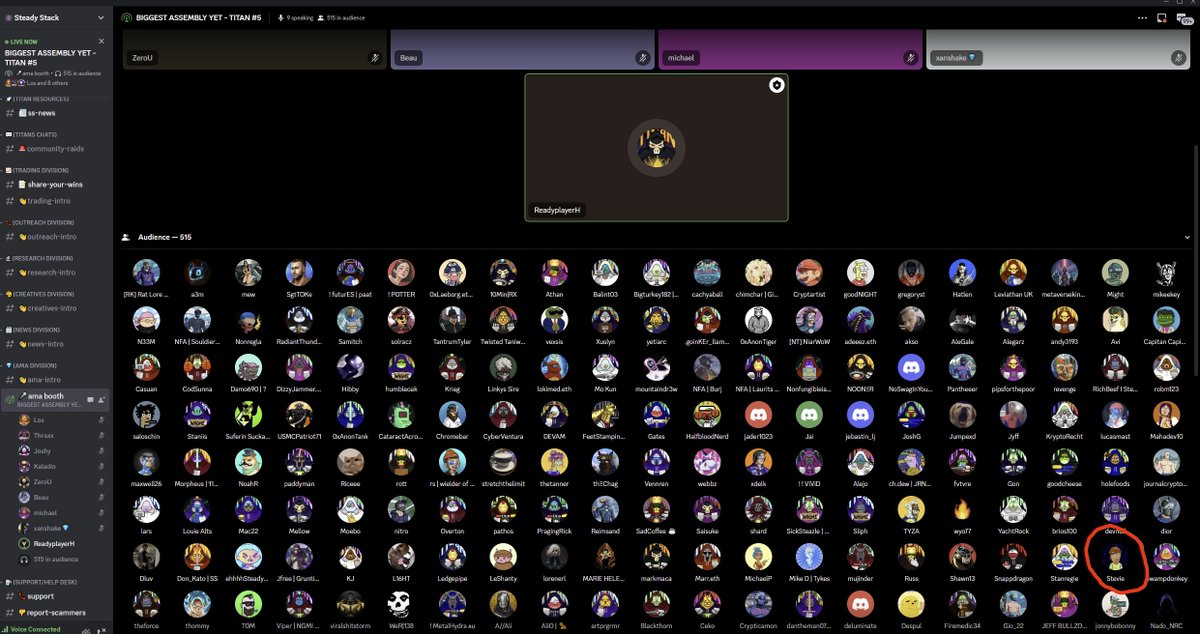Screen dimensions: 1200x634
Task: Select speaker Joshy in sidebar
Action: coord(62,451)
